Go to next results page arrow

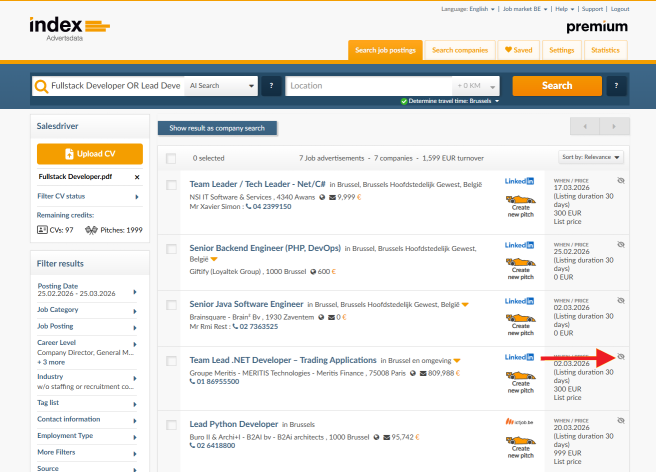click(614, 126)
